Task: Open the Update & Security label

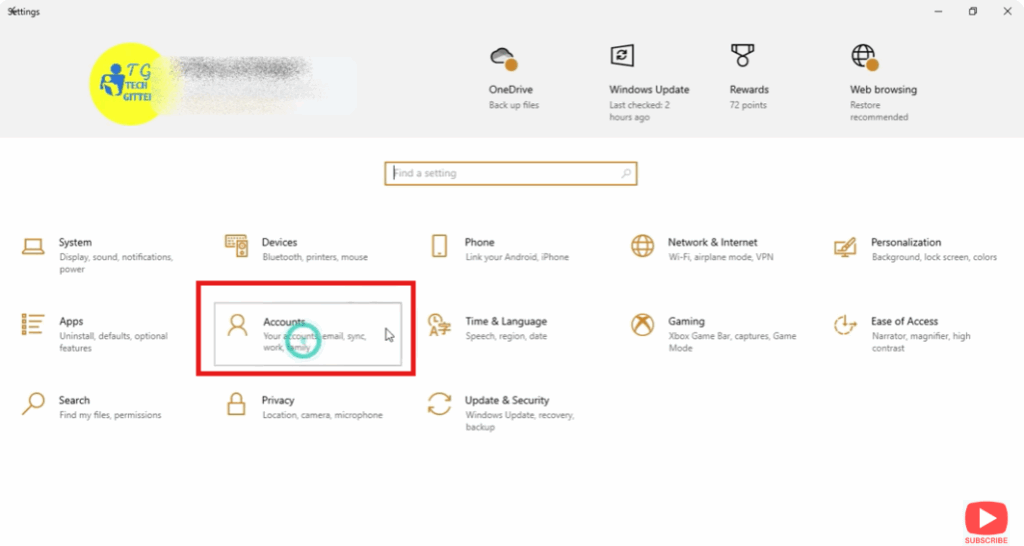Action: point(507,400)
